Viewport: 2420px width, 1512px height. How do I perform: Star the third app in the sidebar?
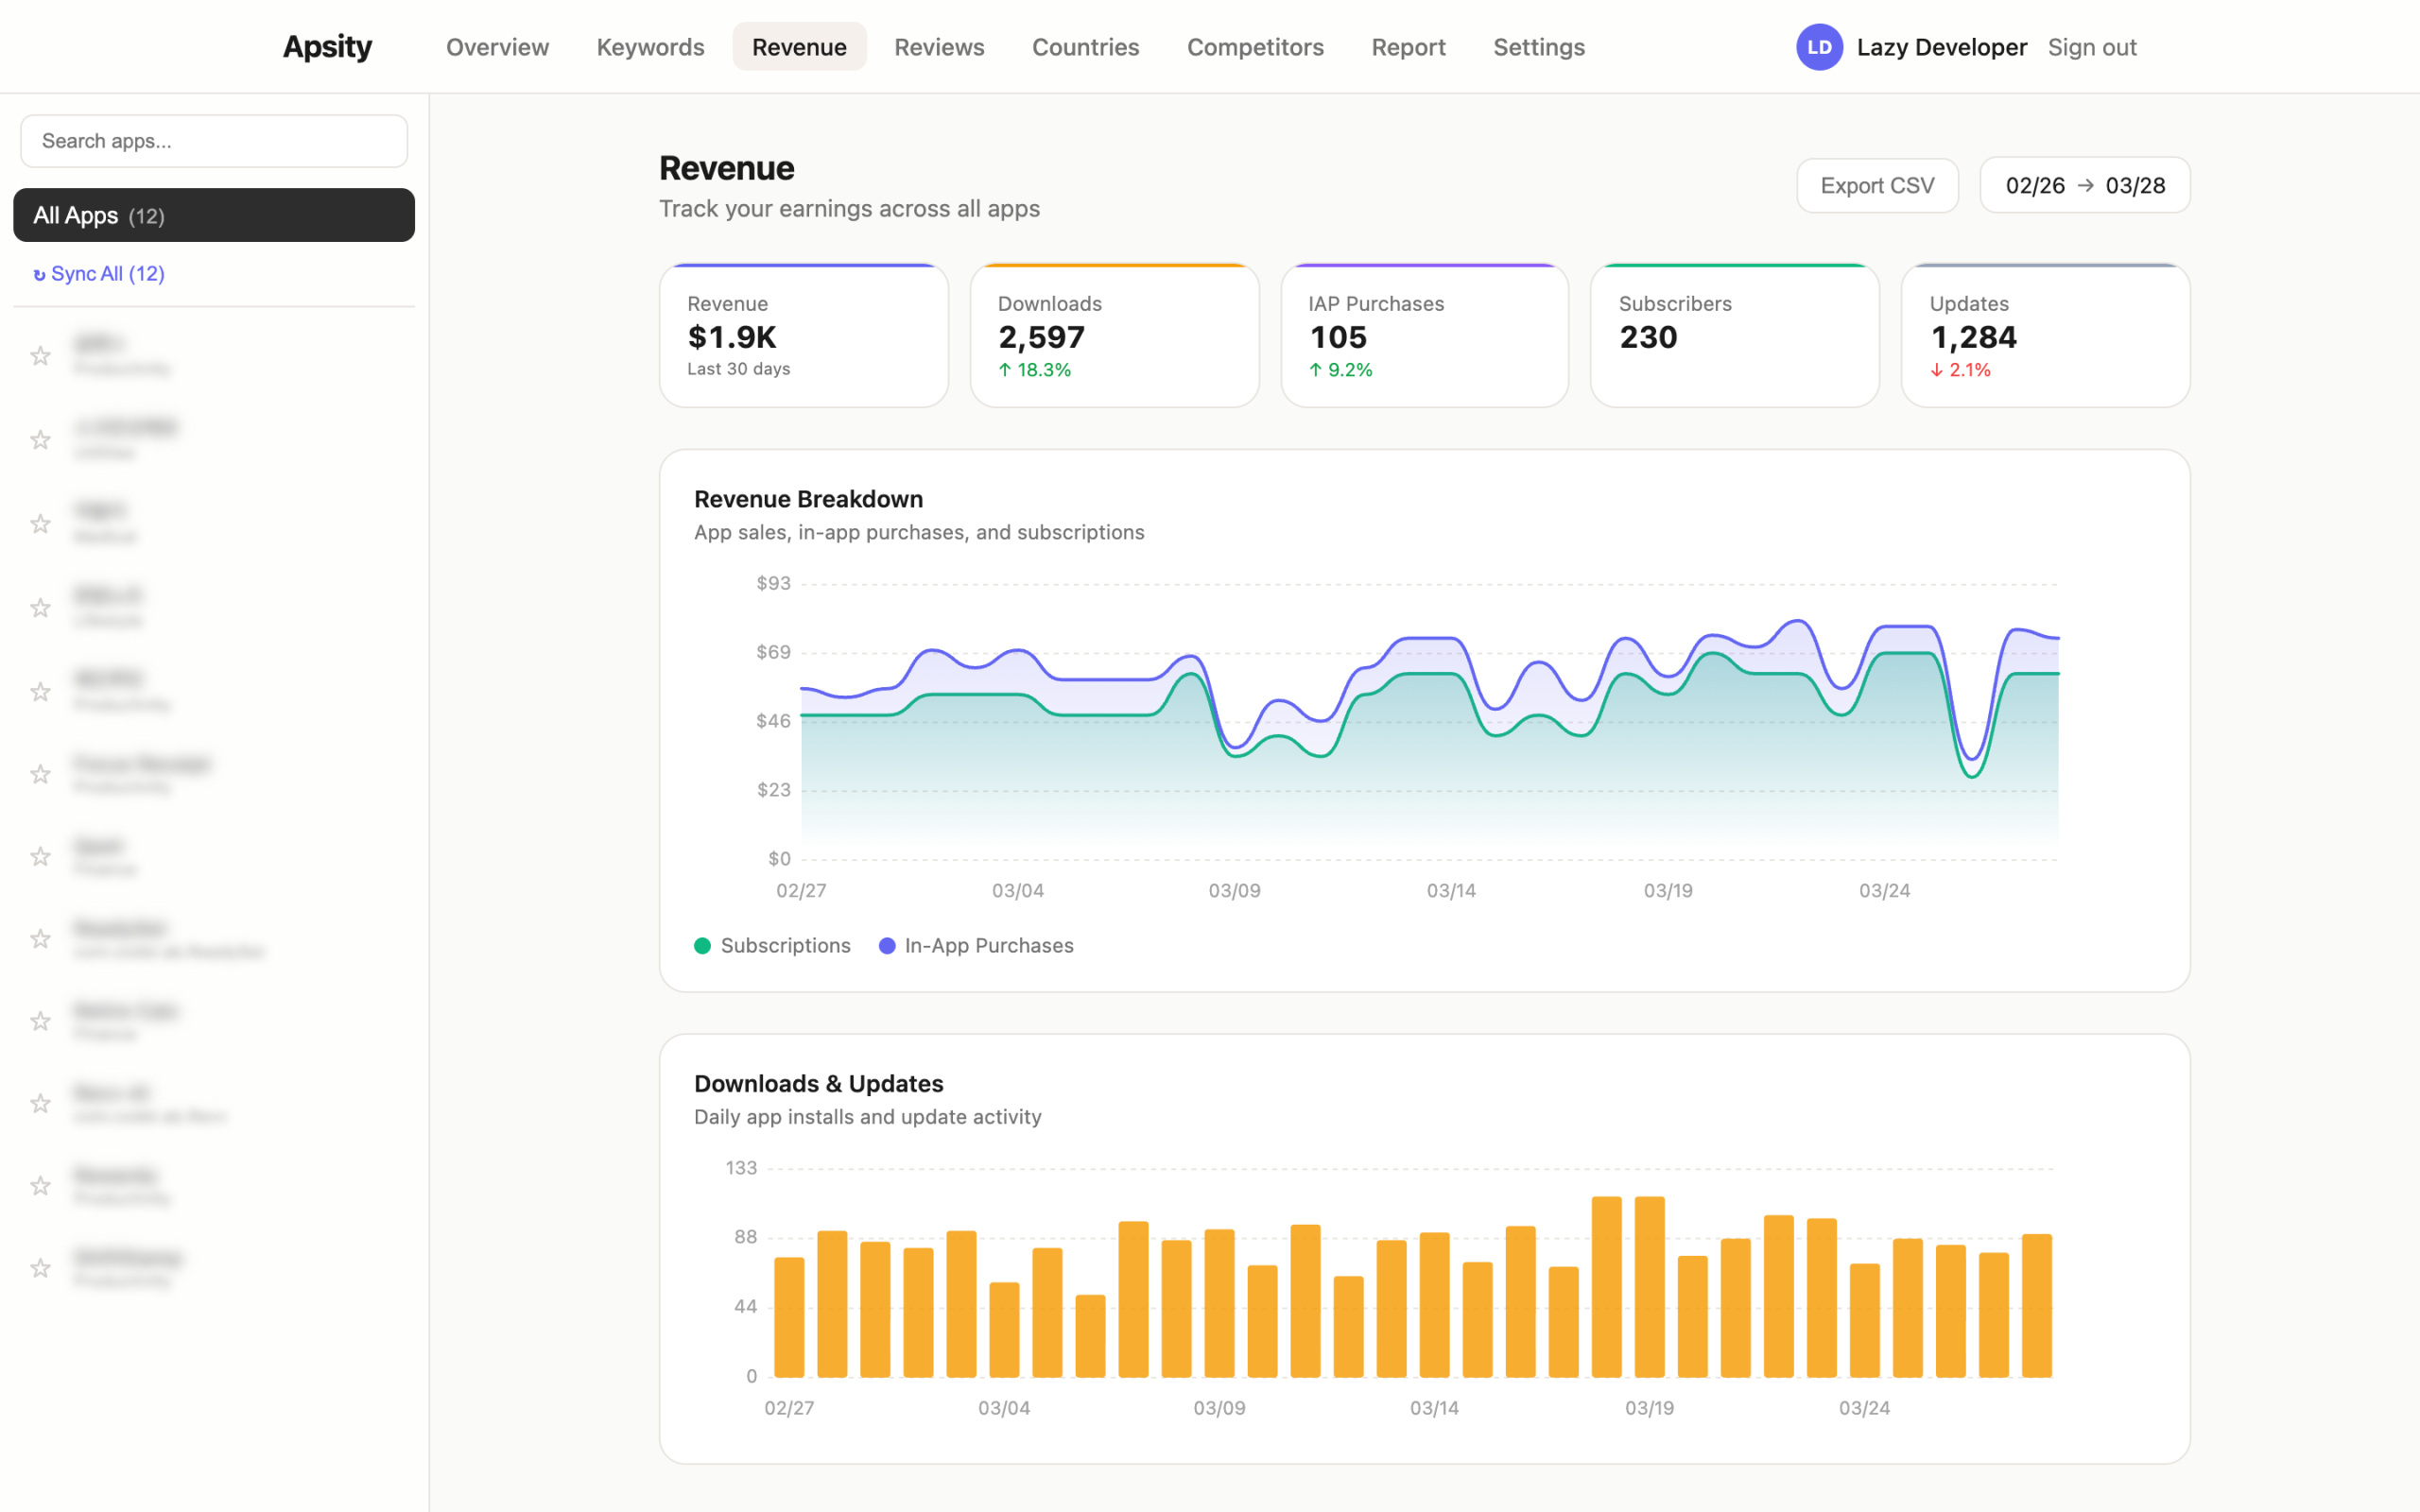coord(40,524)
